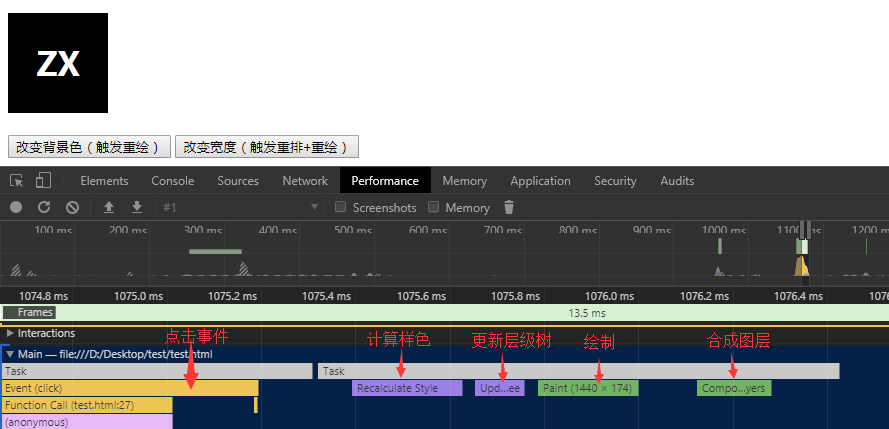Select the Event (click) flame bar

pos(130,388)
